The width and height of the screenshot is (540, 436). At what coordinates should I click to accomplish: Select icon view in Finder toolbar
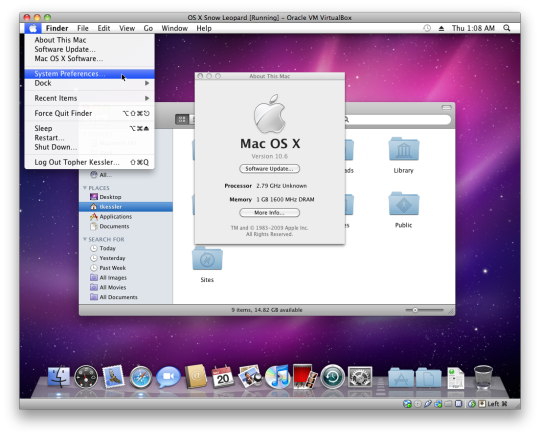pos(182,119)
